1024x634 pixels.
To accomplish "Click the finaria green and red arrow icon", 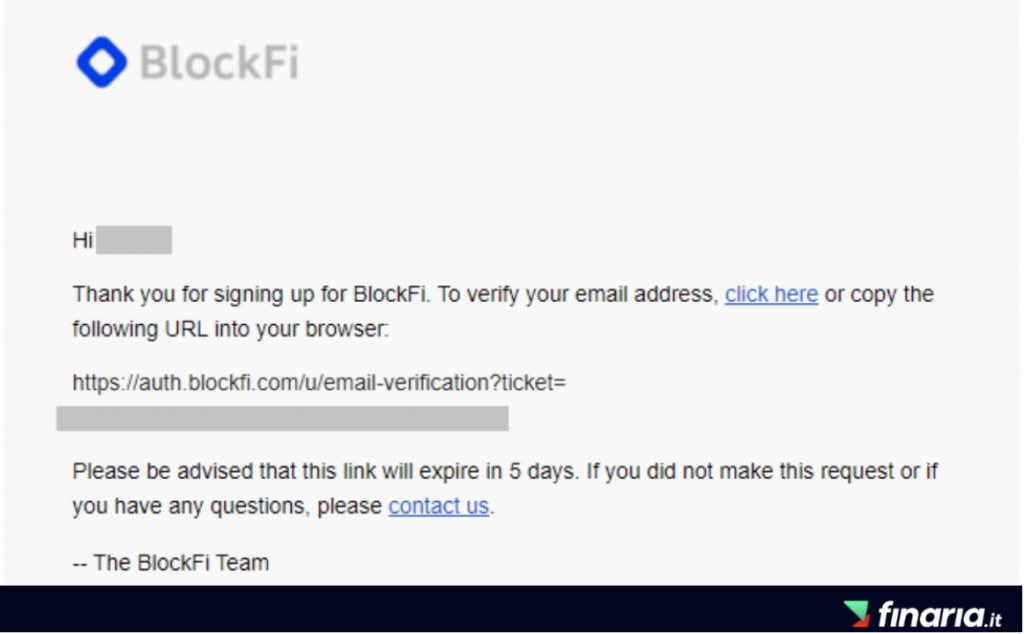I will (x=857, y=614).
